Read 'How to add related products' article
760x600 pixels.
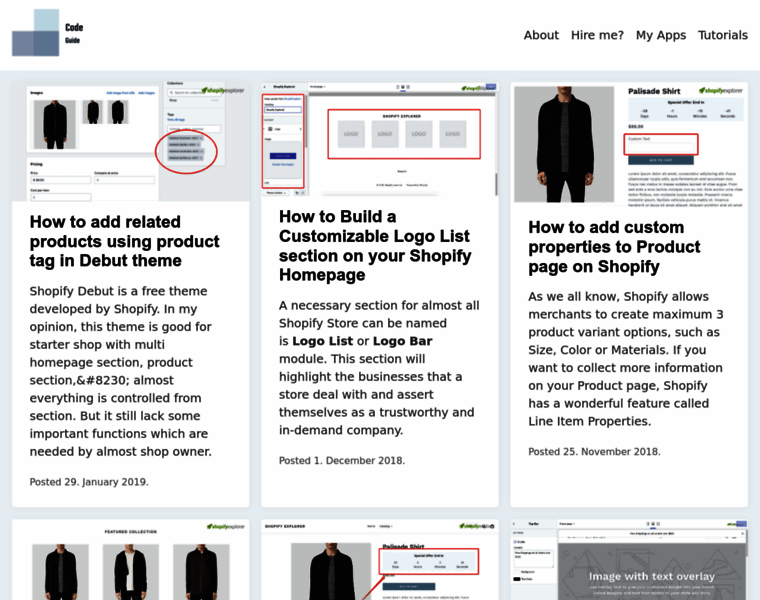click(x=125, y=241)
